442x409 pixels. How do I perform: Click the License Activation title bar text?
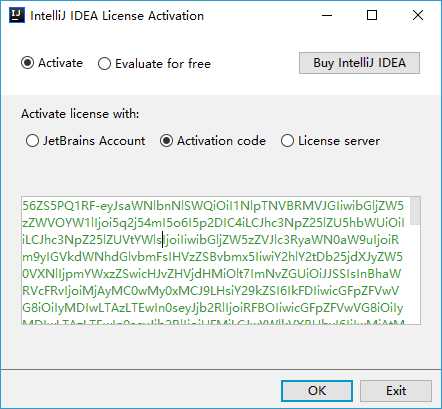(x=117, y=16)
